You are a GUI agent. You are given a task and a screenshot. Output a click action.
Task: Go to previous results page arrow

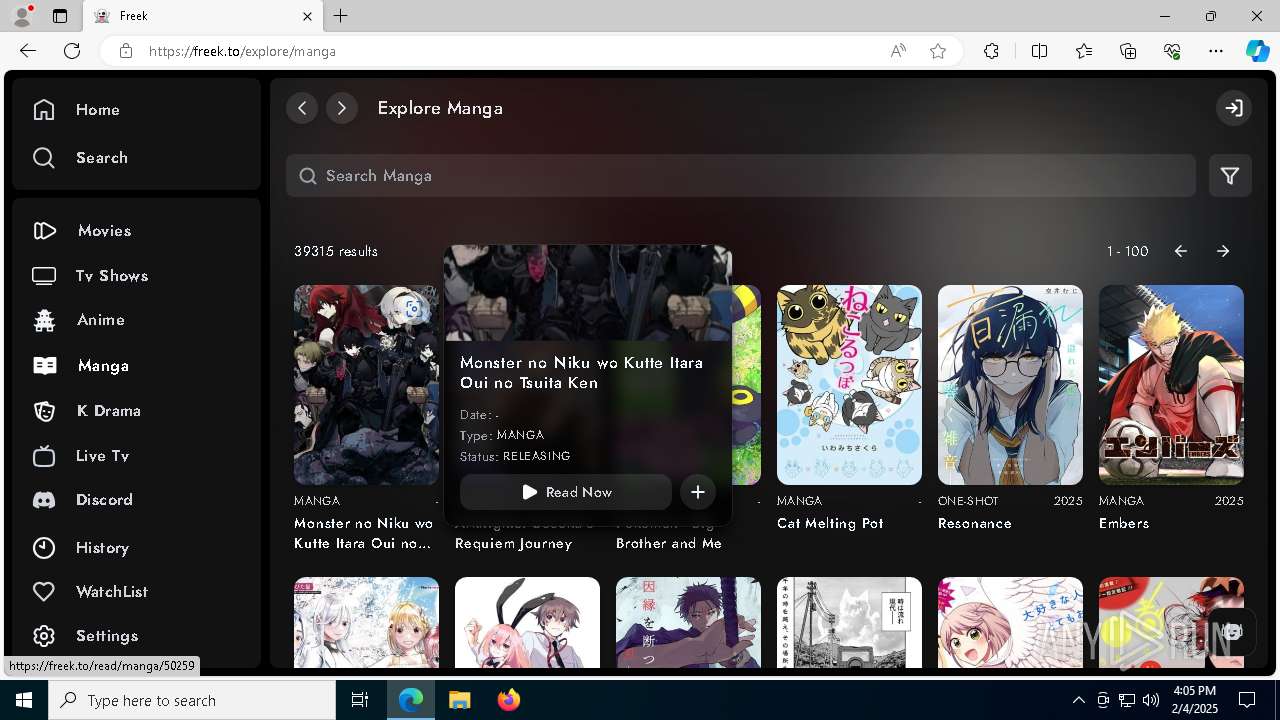[x=1181, y=252]
